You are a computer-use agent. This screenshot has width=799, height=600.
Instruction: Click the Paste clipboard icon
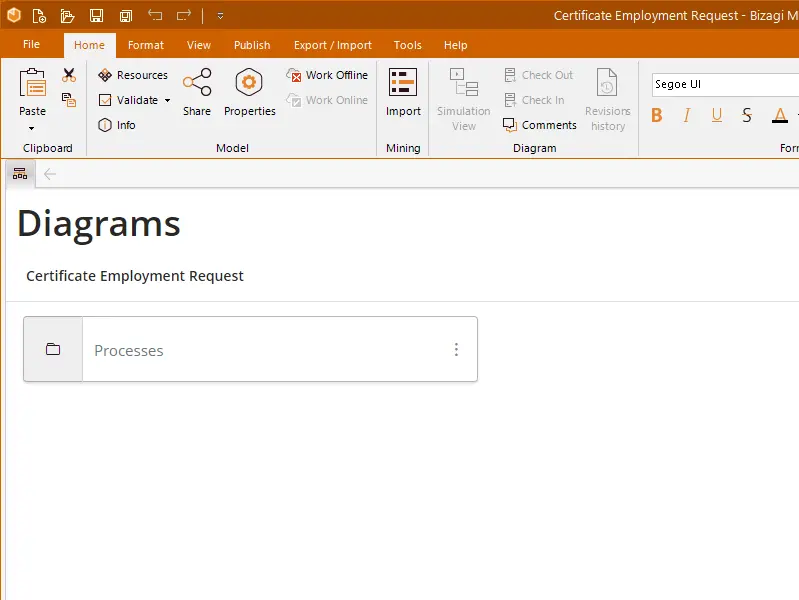coord(32,83)
